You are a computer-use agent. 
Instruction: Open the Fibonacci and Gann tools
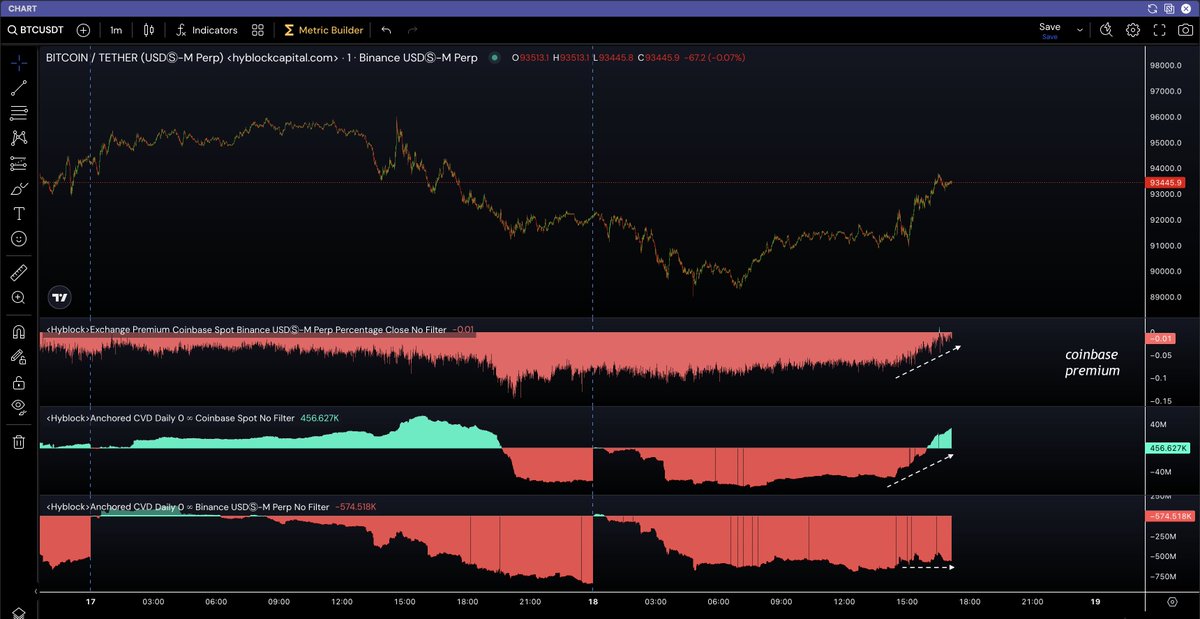pos(19,113)
